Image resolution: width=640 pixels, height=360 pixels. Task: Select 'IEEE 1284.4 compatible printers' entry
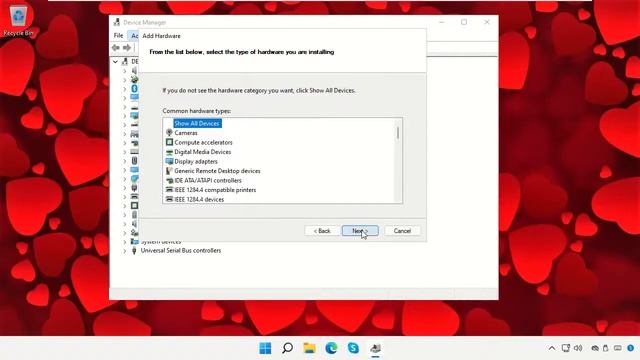pos(215,190)
